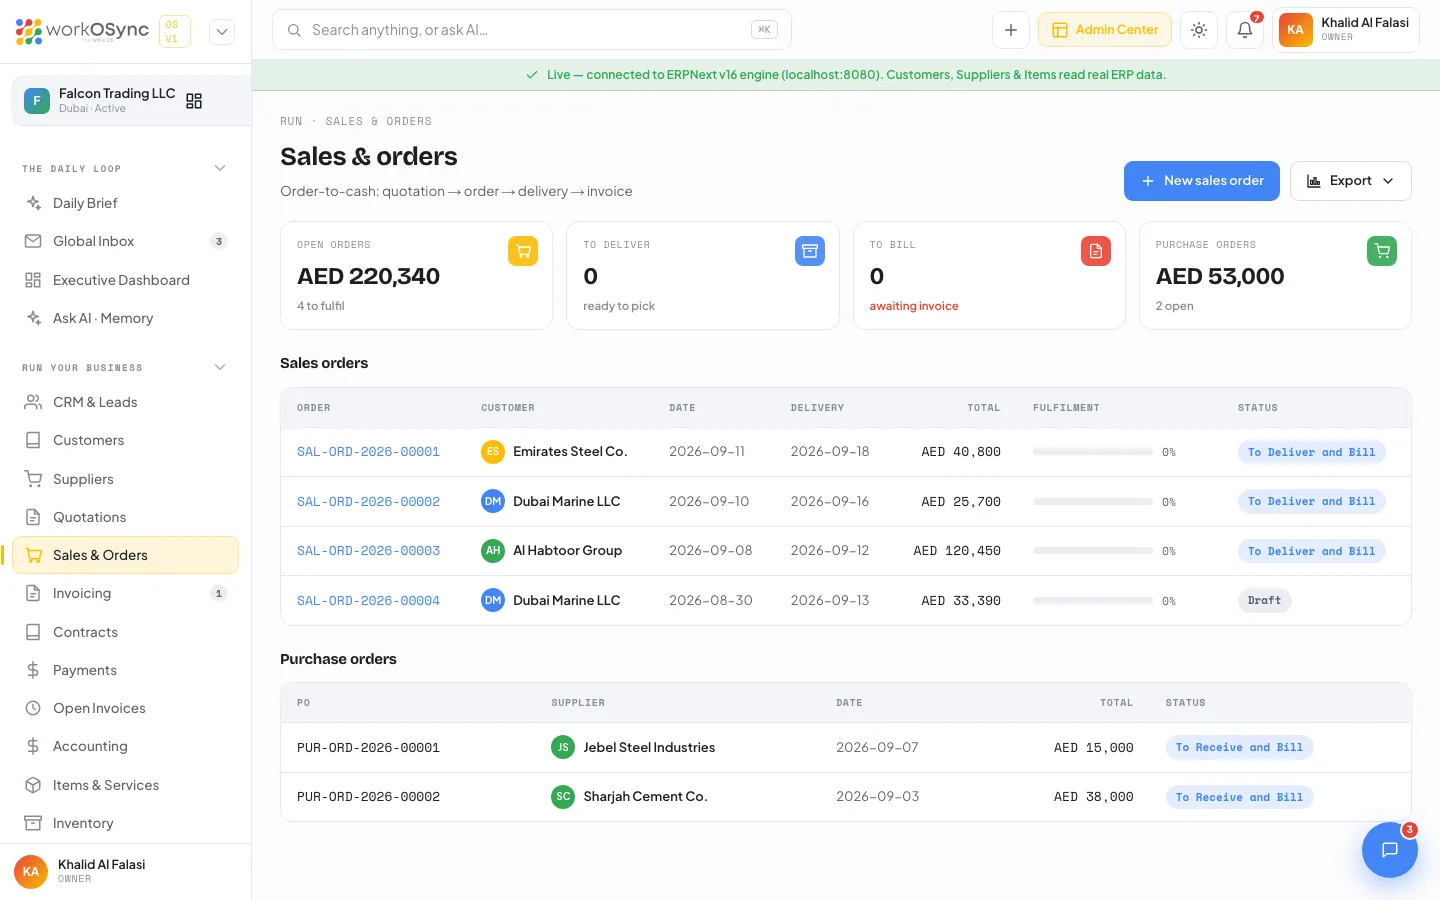Click PUR-ORD-2026-00002 purchase order row

point(846,797)
